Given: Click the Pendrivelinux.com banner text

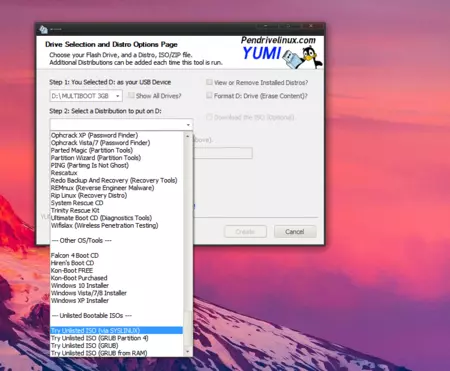Looking at the screenshot, I should click(x=278, y=40).
